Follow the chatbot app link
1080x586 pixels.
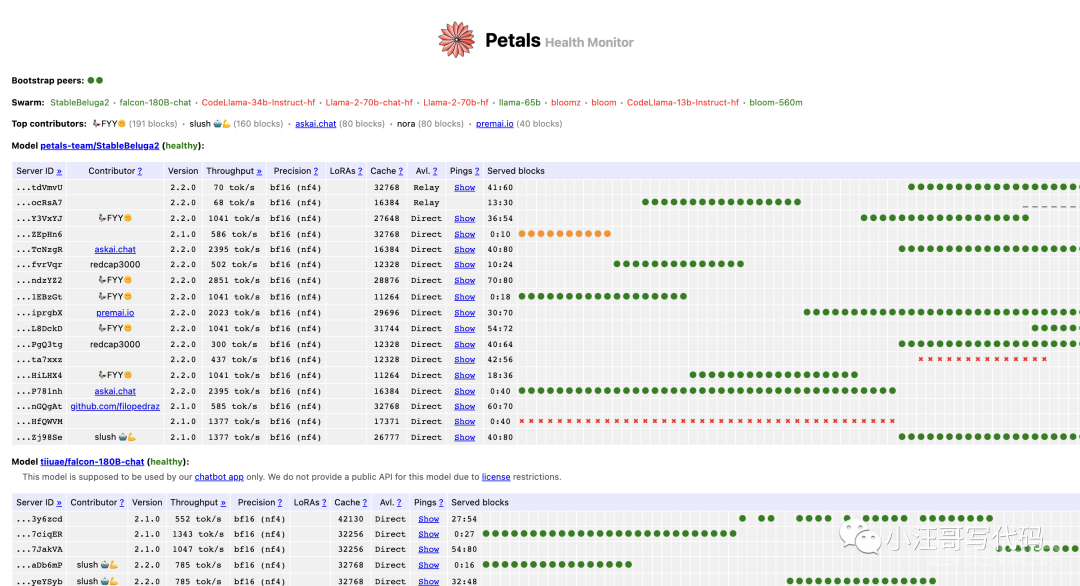pyautogui.click(x=219, y=477)
